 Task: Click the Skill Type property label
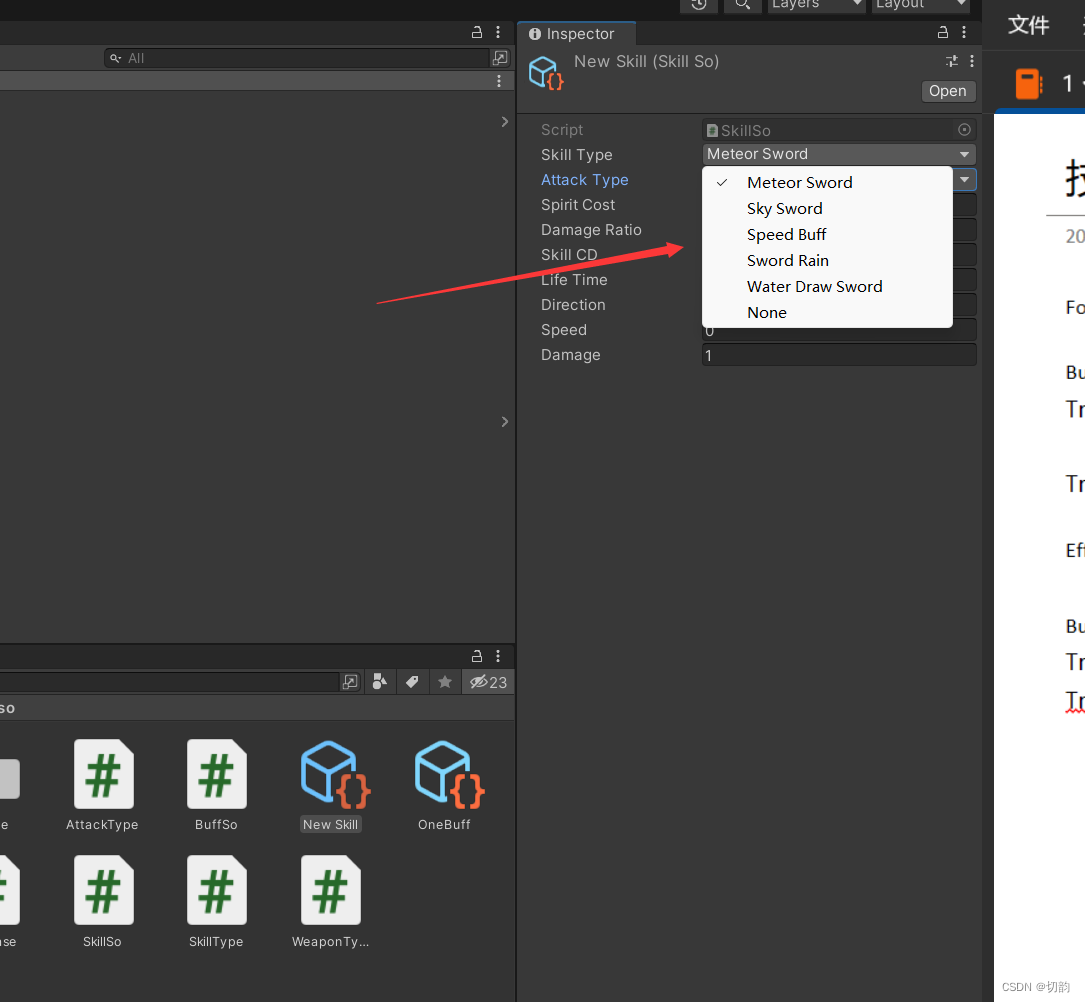pyautogui.click(x=576, y=155)
